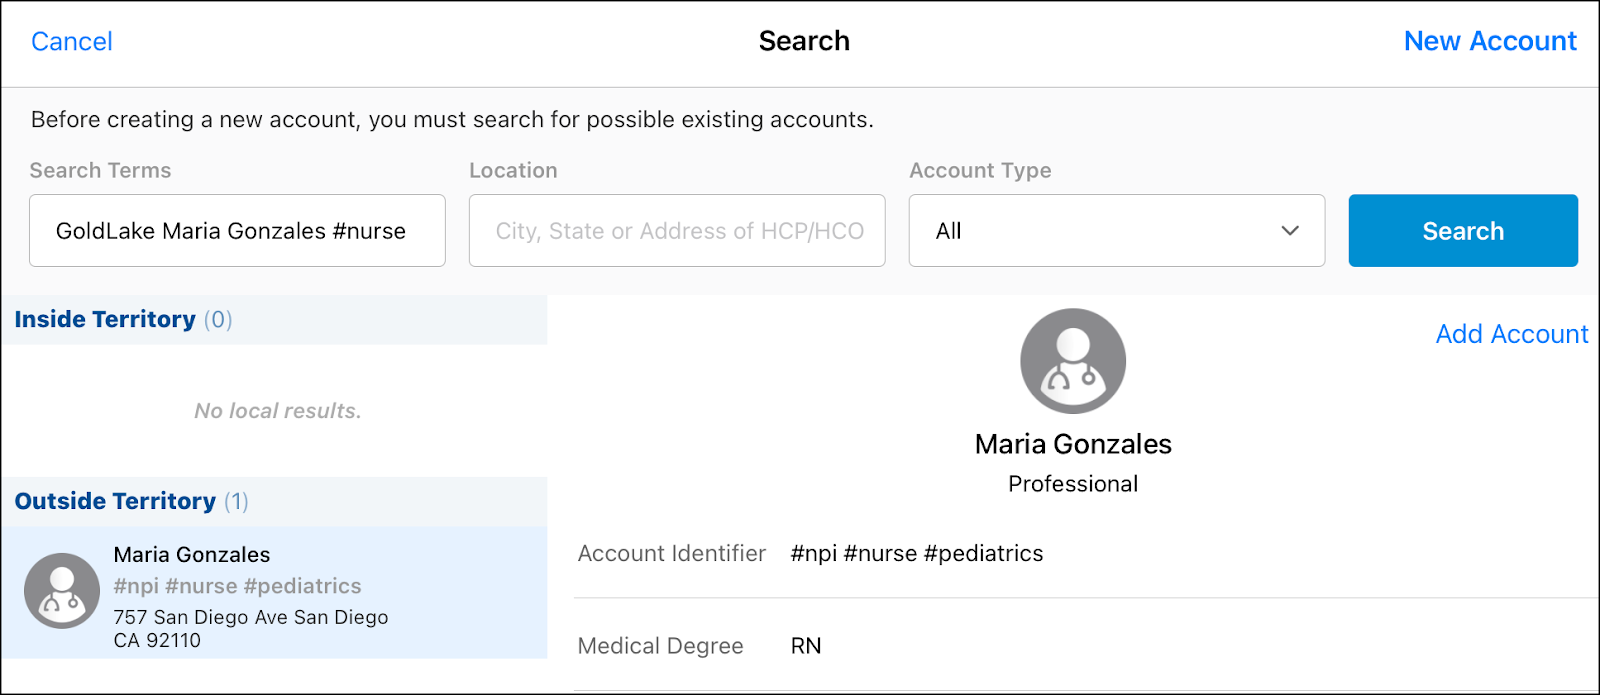The width and height of the screenshot is (1600, 695).
Task: Click the Medical Degree RN value
Action: point(806,646)
